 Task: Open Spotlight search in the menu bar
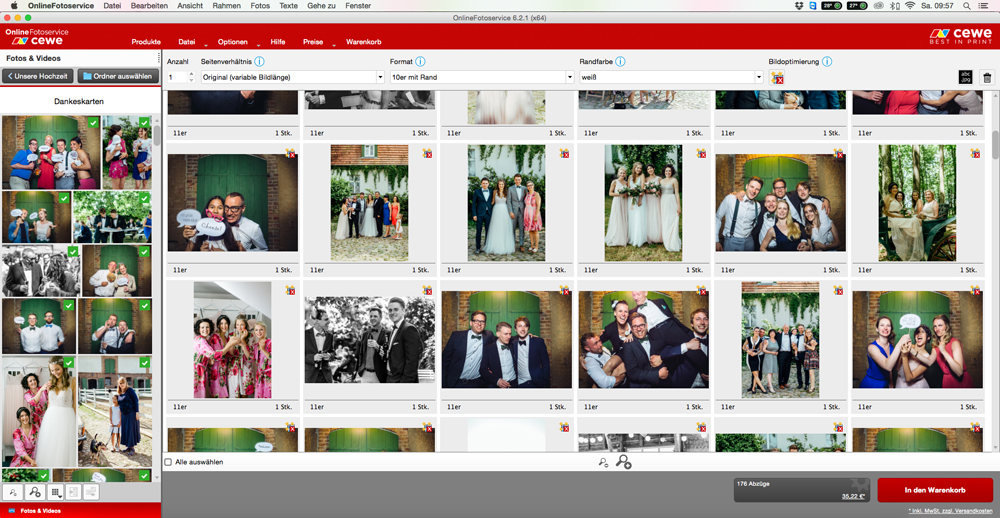967,6
